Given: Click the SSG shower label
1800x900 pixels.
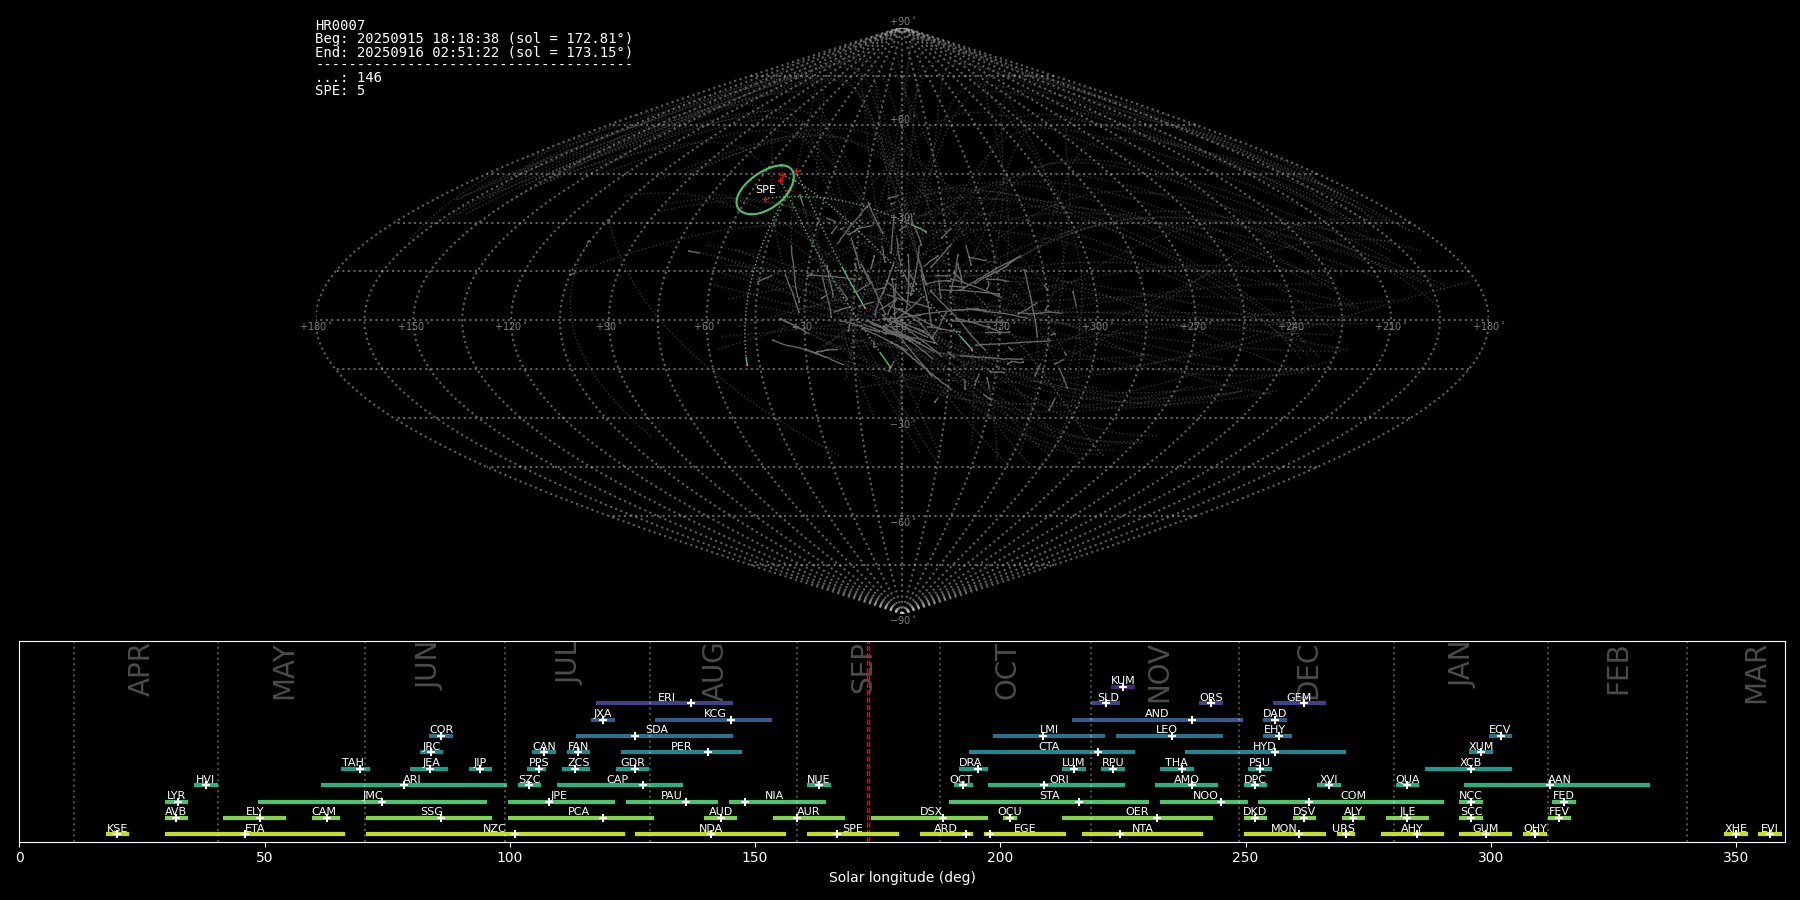Looking at the screenshot, I should coord(431,812).
